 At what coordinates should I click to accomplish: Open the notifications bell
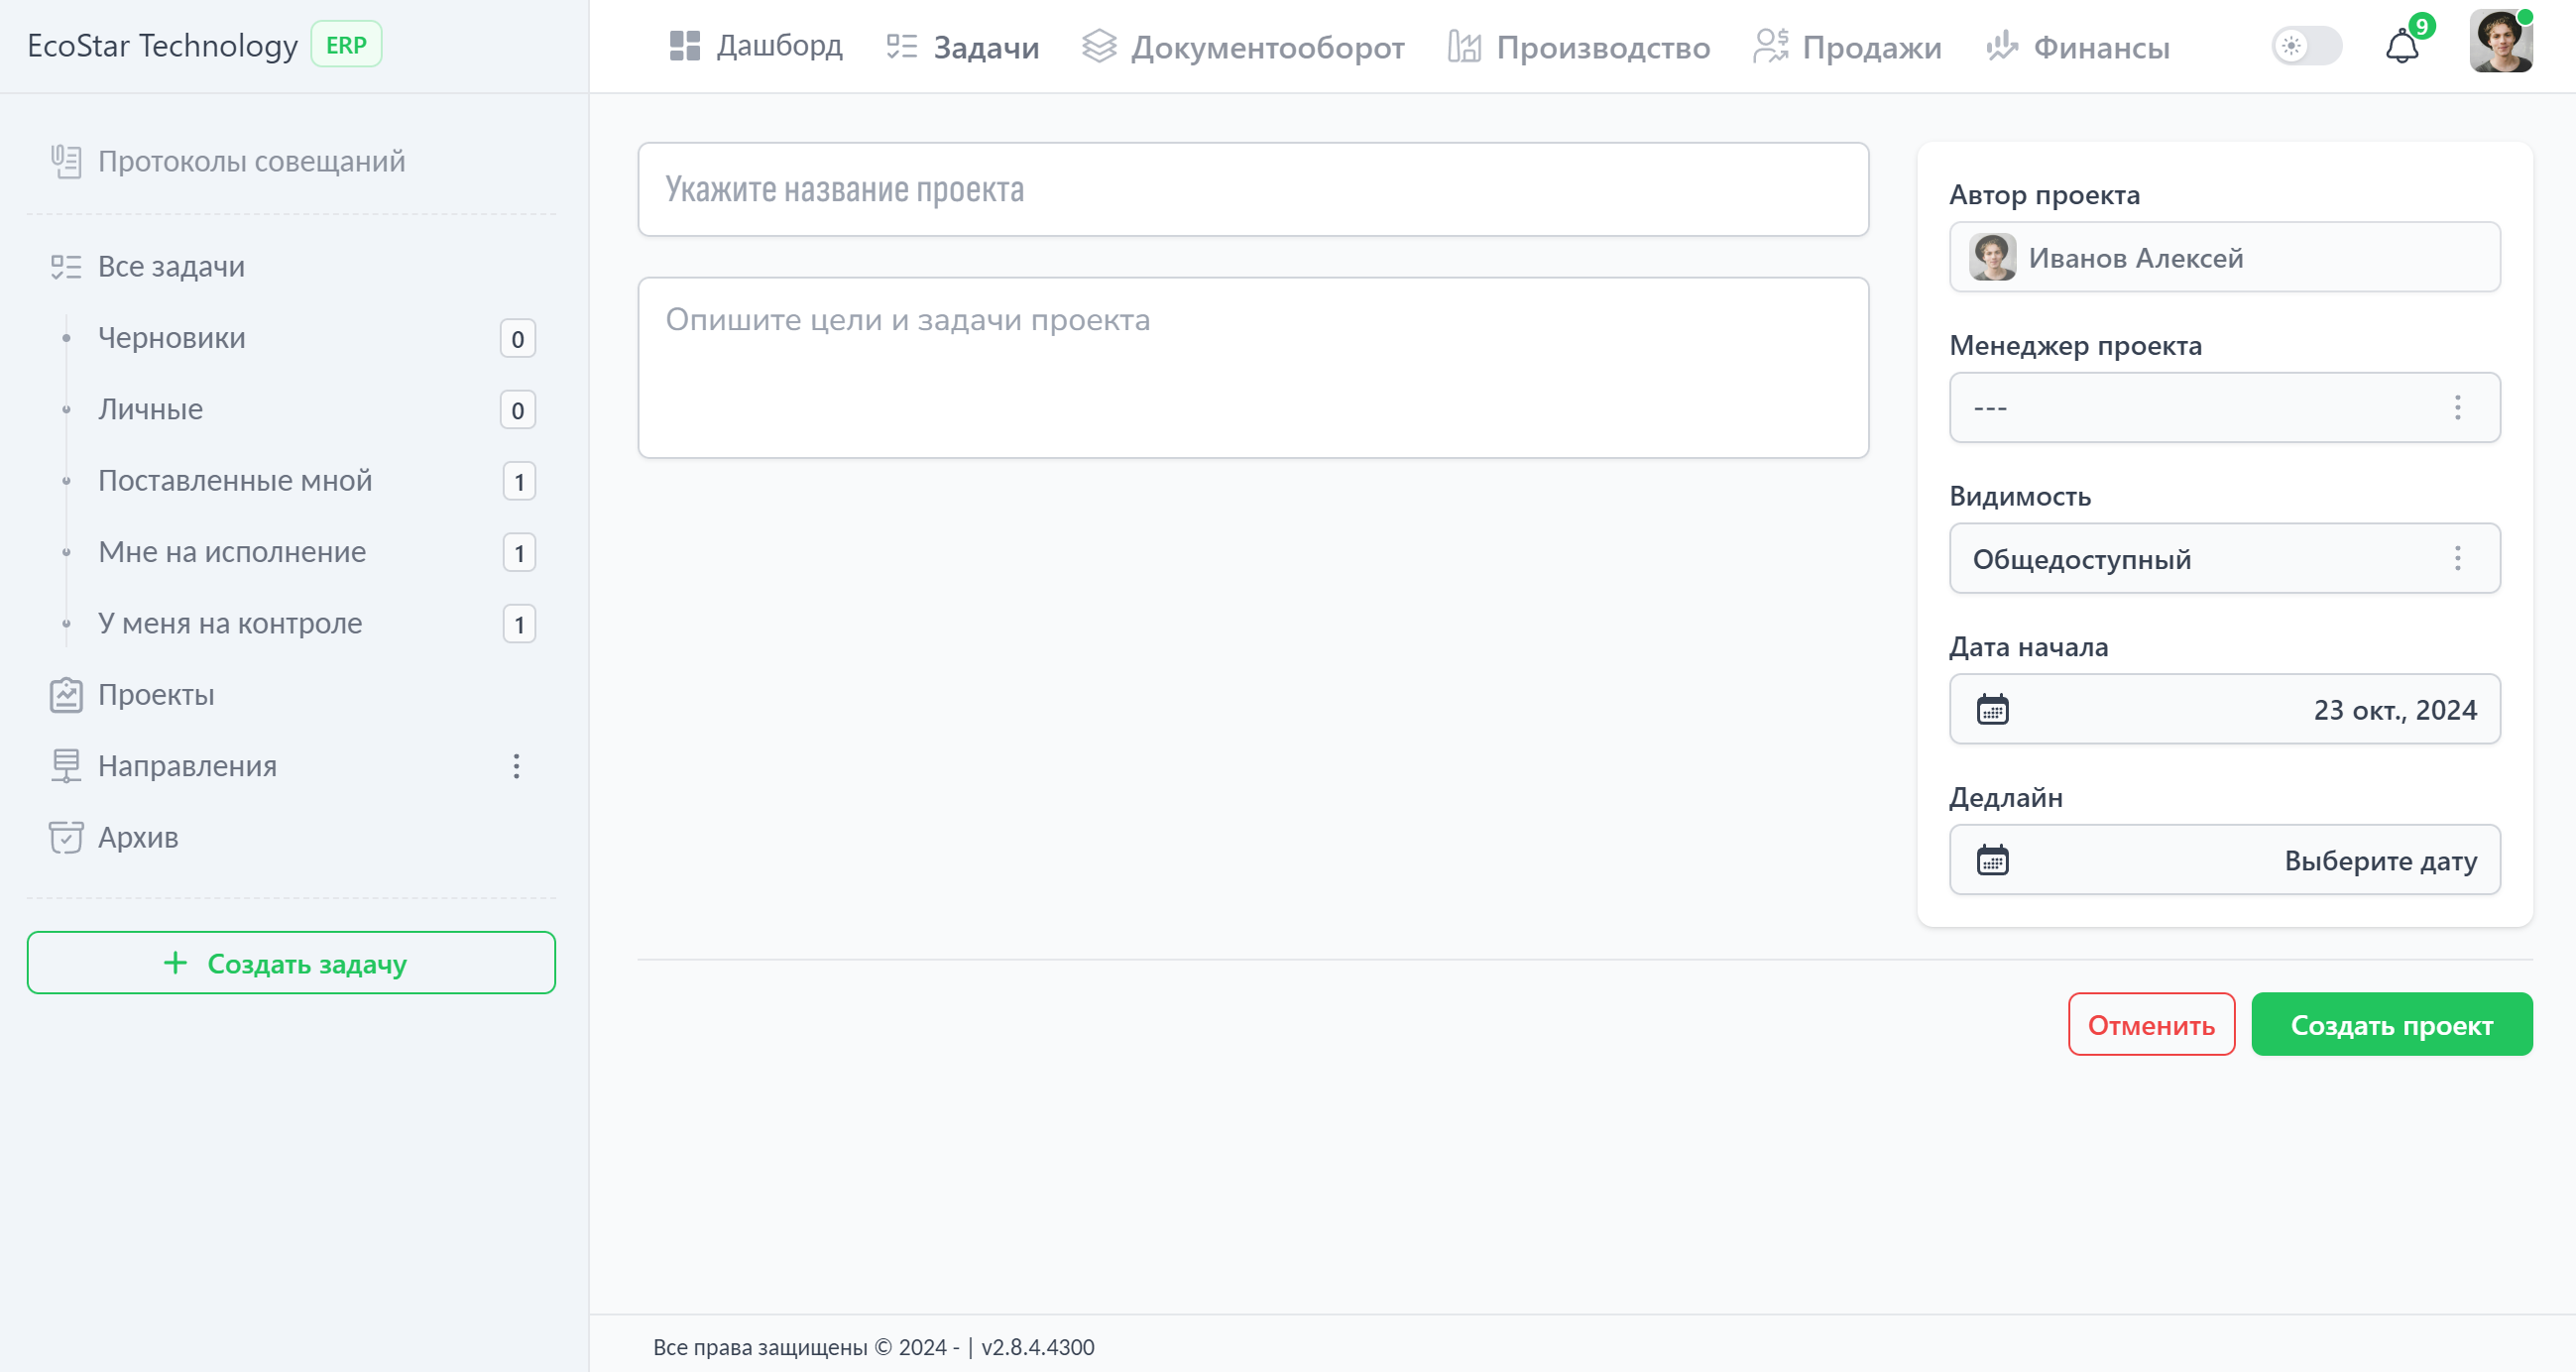coord(2401,45)
